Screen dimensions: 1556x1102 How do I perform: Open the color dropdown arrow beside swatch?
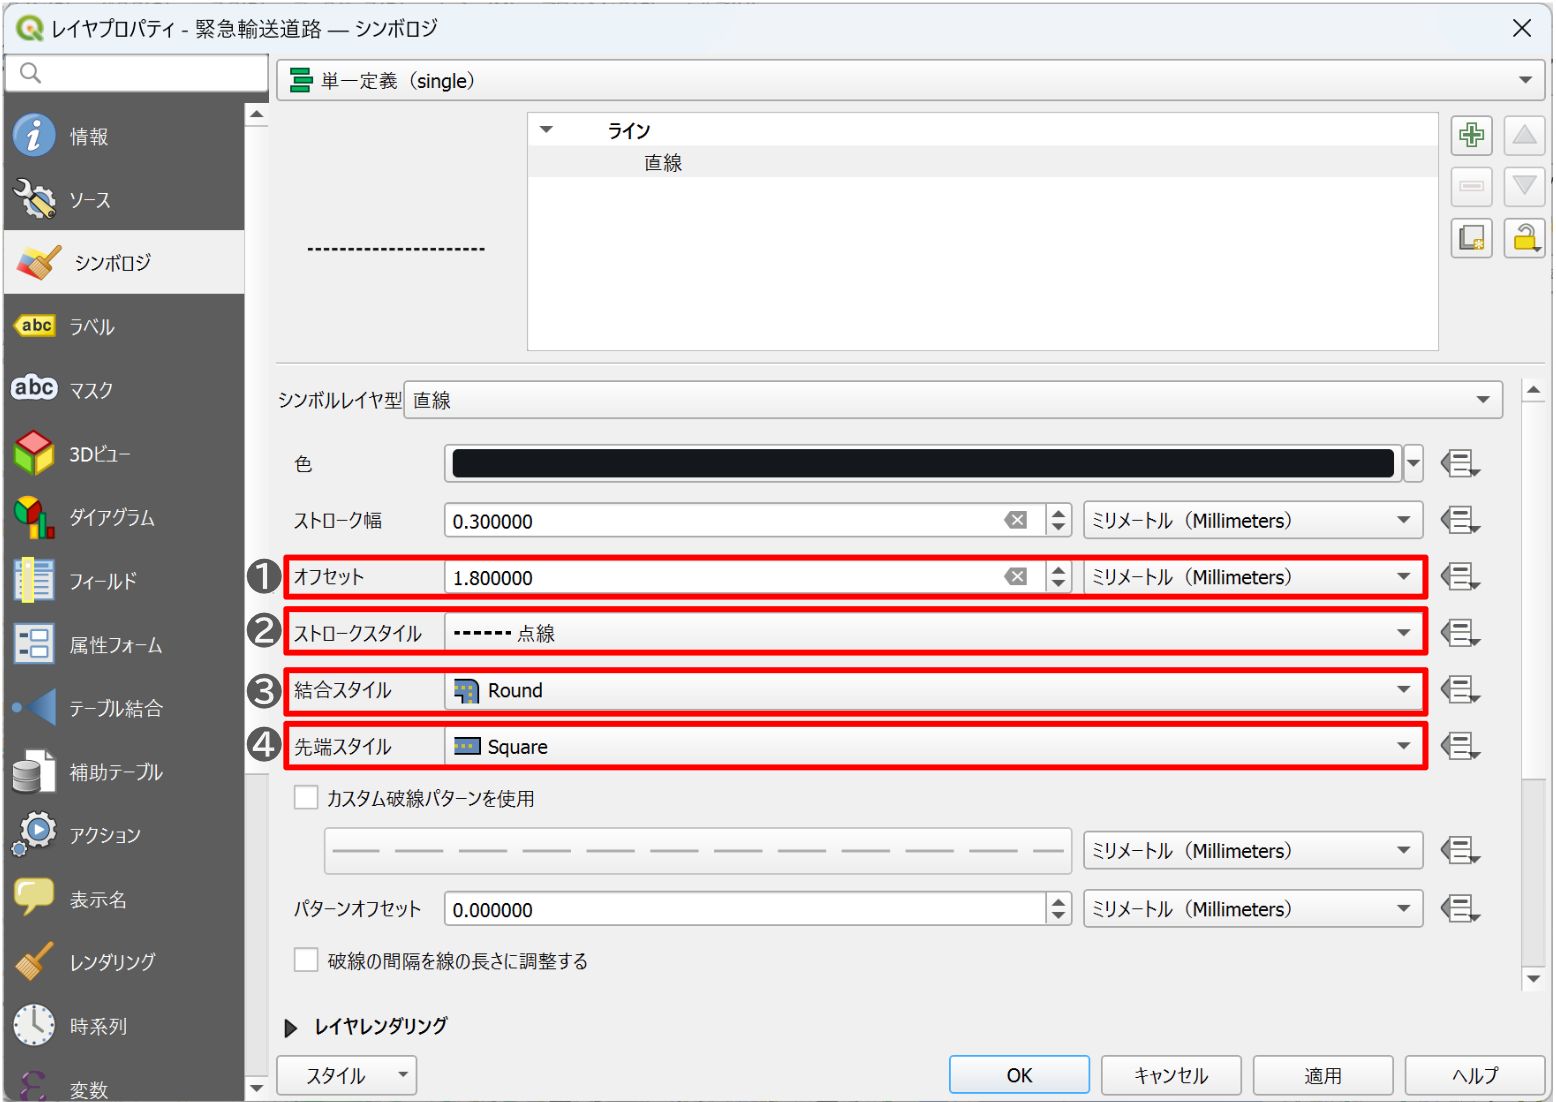pos(1413,464)
